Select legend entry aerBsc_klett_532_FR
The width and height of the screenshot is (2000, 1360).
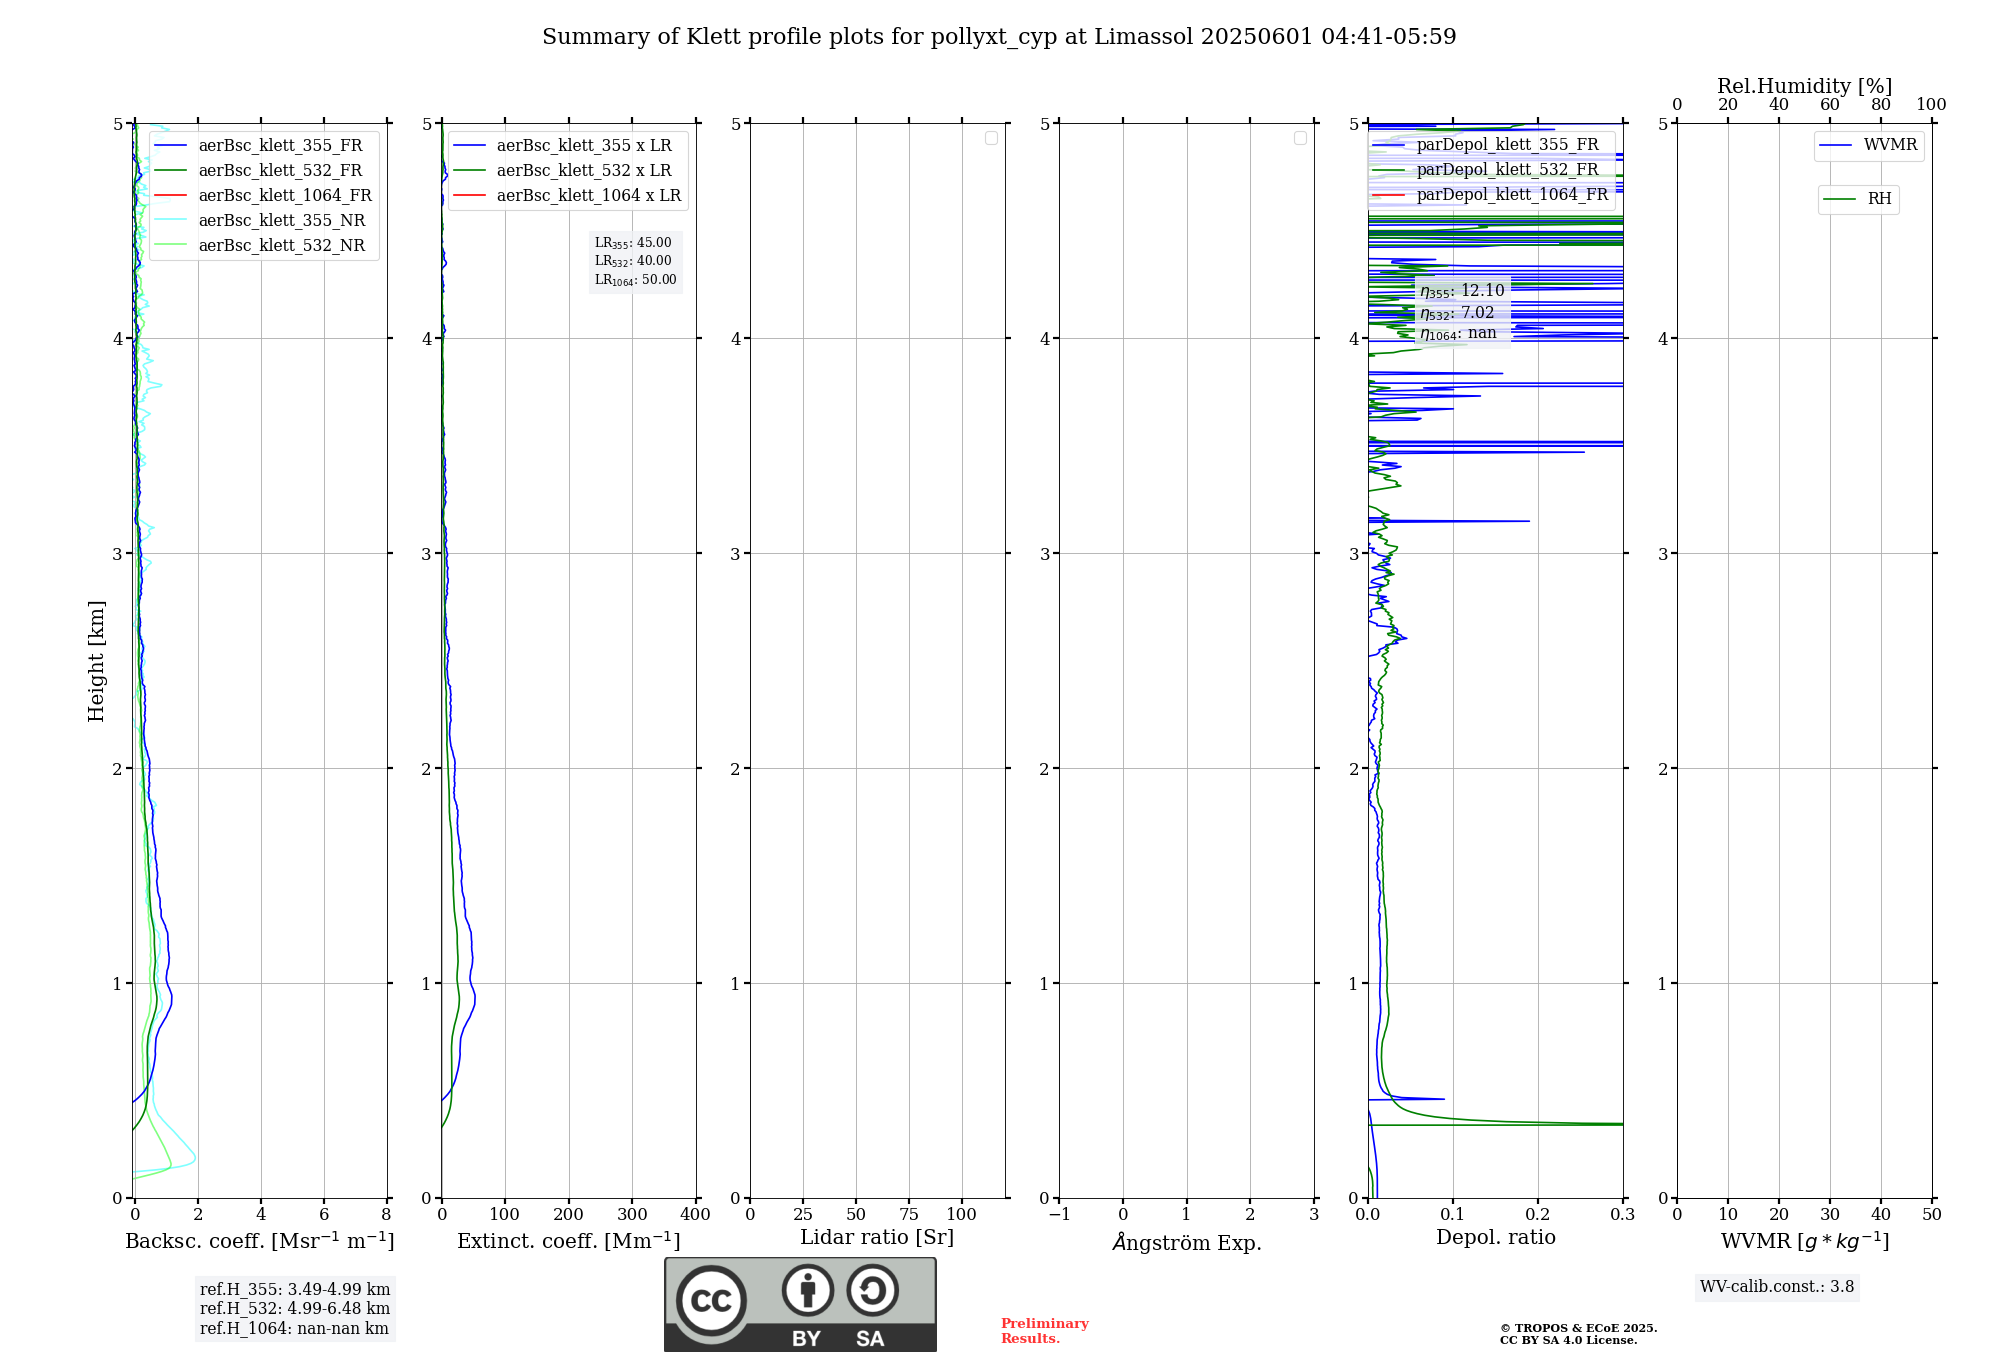coord(263,171)
